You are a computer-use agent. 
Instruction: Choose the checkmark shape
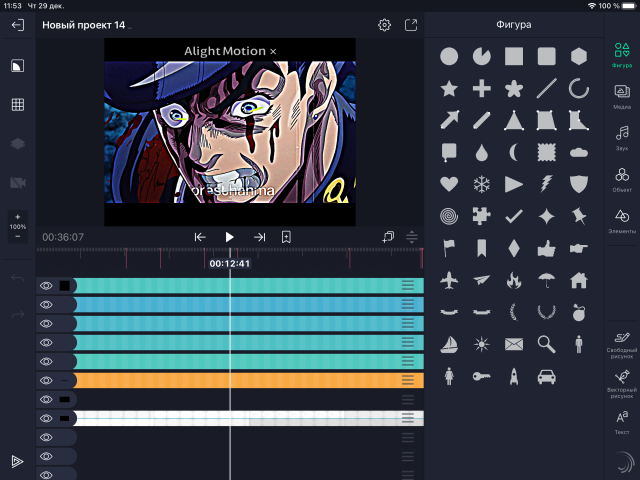click(x=514, y=216)
